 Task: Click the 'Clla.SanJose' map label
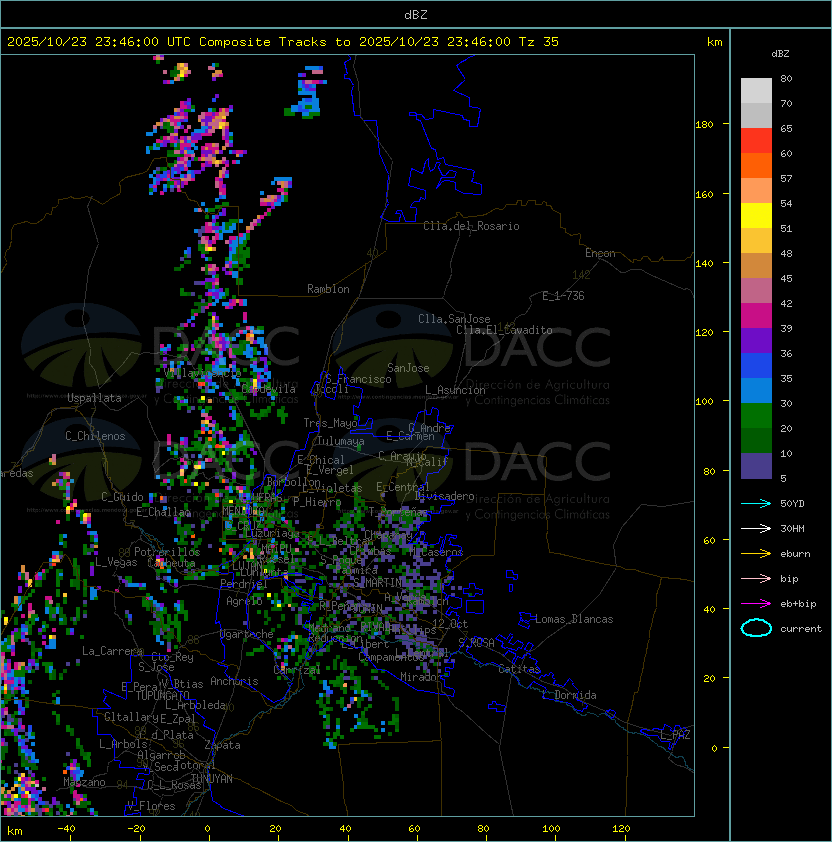pos(454,319)
